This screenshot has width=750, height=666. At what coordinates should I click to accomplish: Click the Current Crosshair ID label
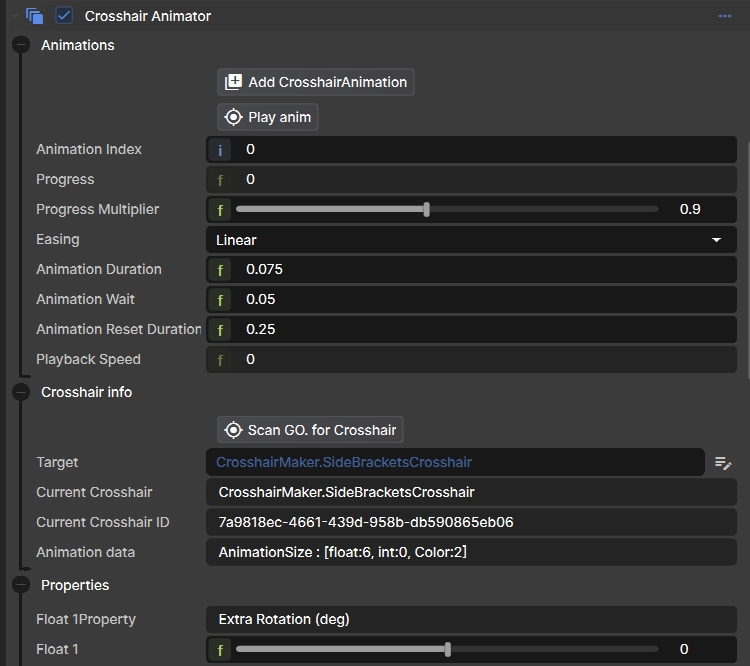tap(103, 522)
